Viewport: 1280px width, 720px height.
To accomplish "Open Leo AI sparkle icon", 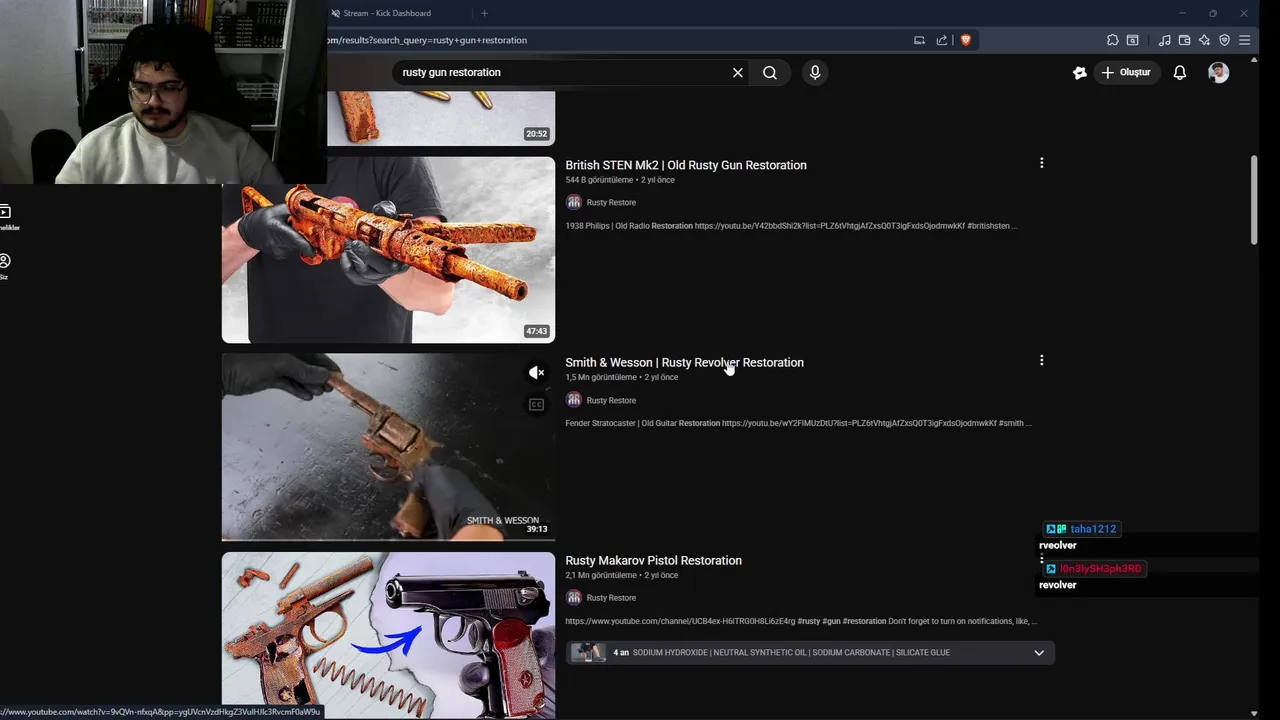I will [x=1204, y=40].
